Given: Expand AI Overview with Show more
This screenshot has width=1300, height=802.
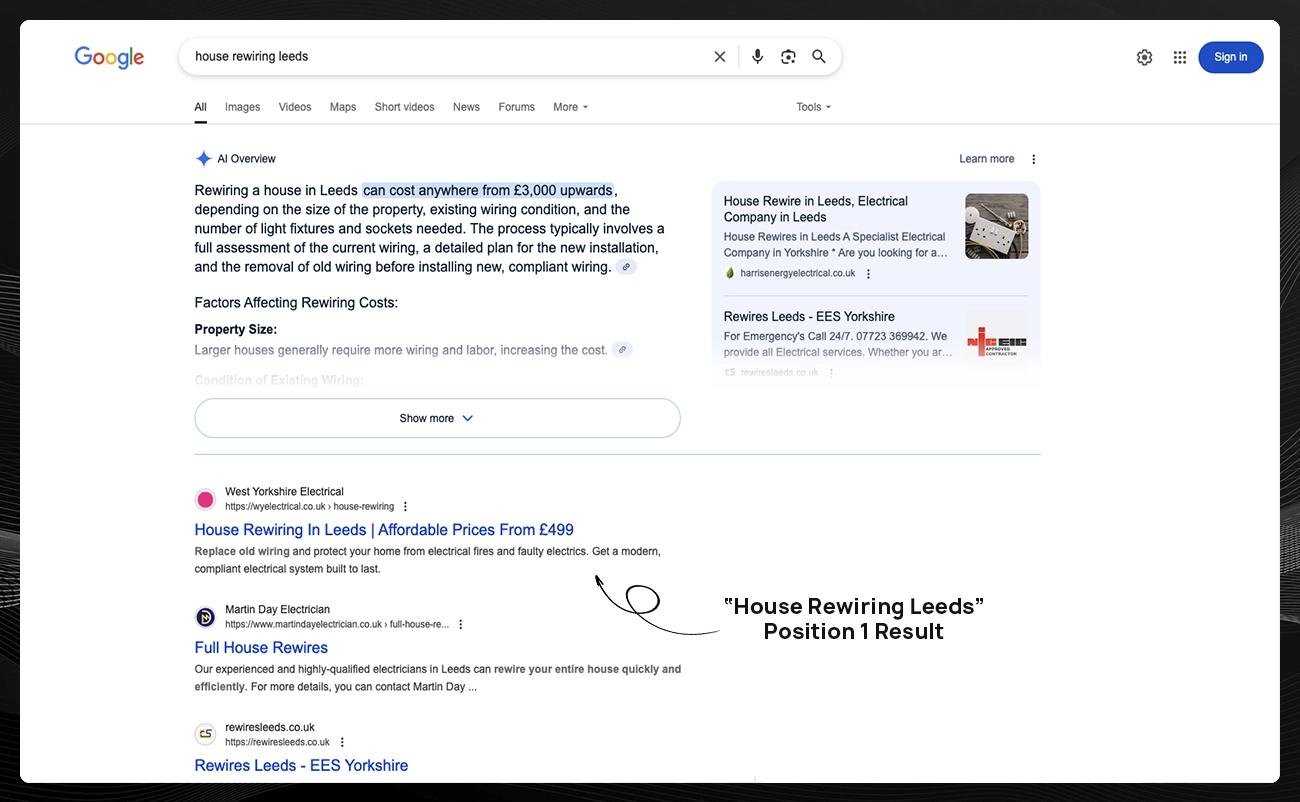Looking at the screenshot, I should 437,418.
